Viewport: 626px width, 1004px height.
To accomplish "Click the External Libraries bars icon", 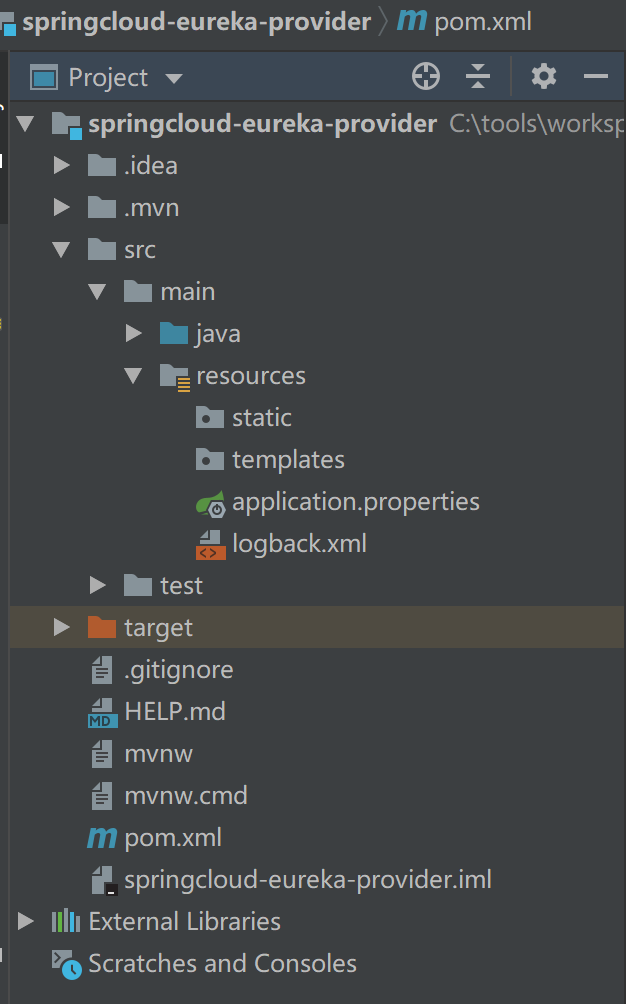I will (66, 921).
